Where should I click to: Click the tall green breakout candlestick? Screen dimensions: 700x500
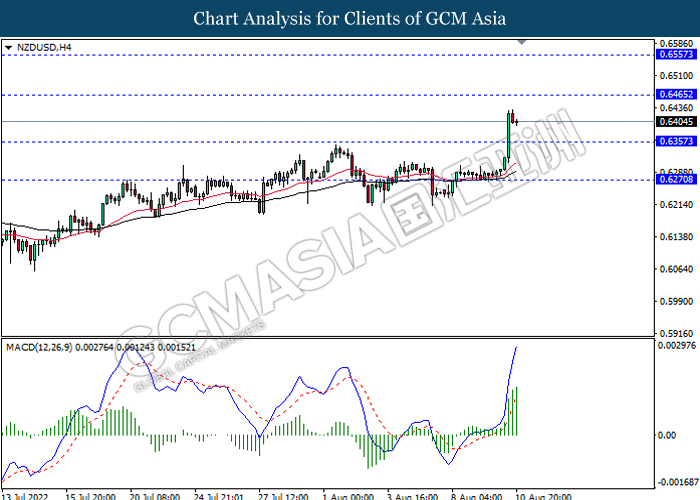pyautogui.click(x=508, y=136)
